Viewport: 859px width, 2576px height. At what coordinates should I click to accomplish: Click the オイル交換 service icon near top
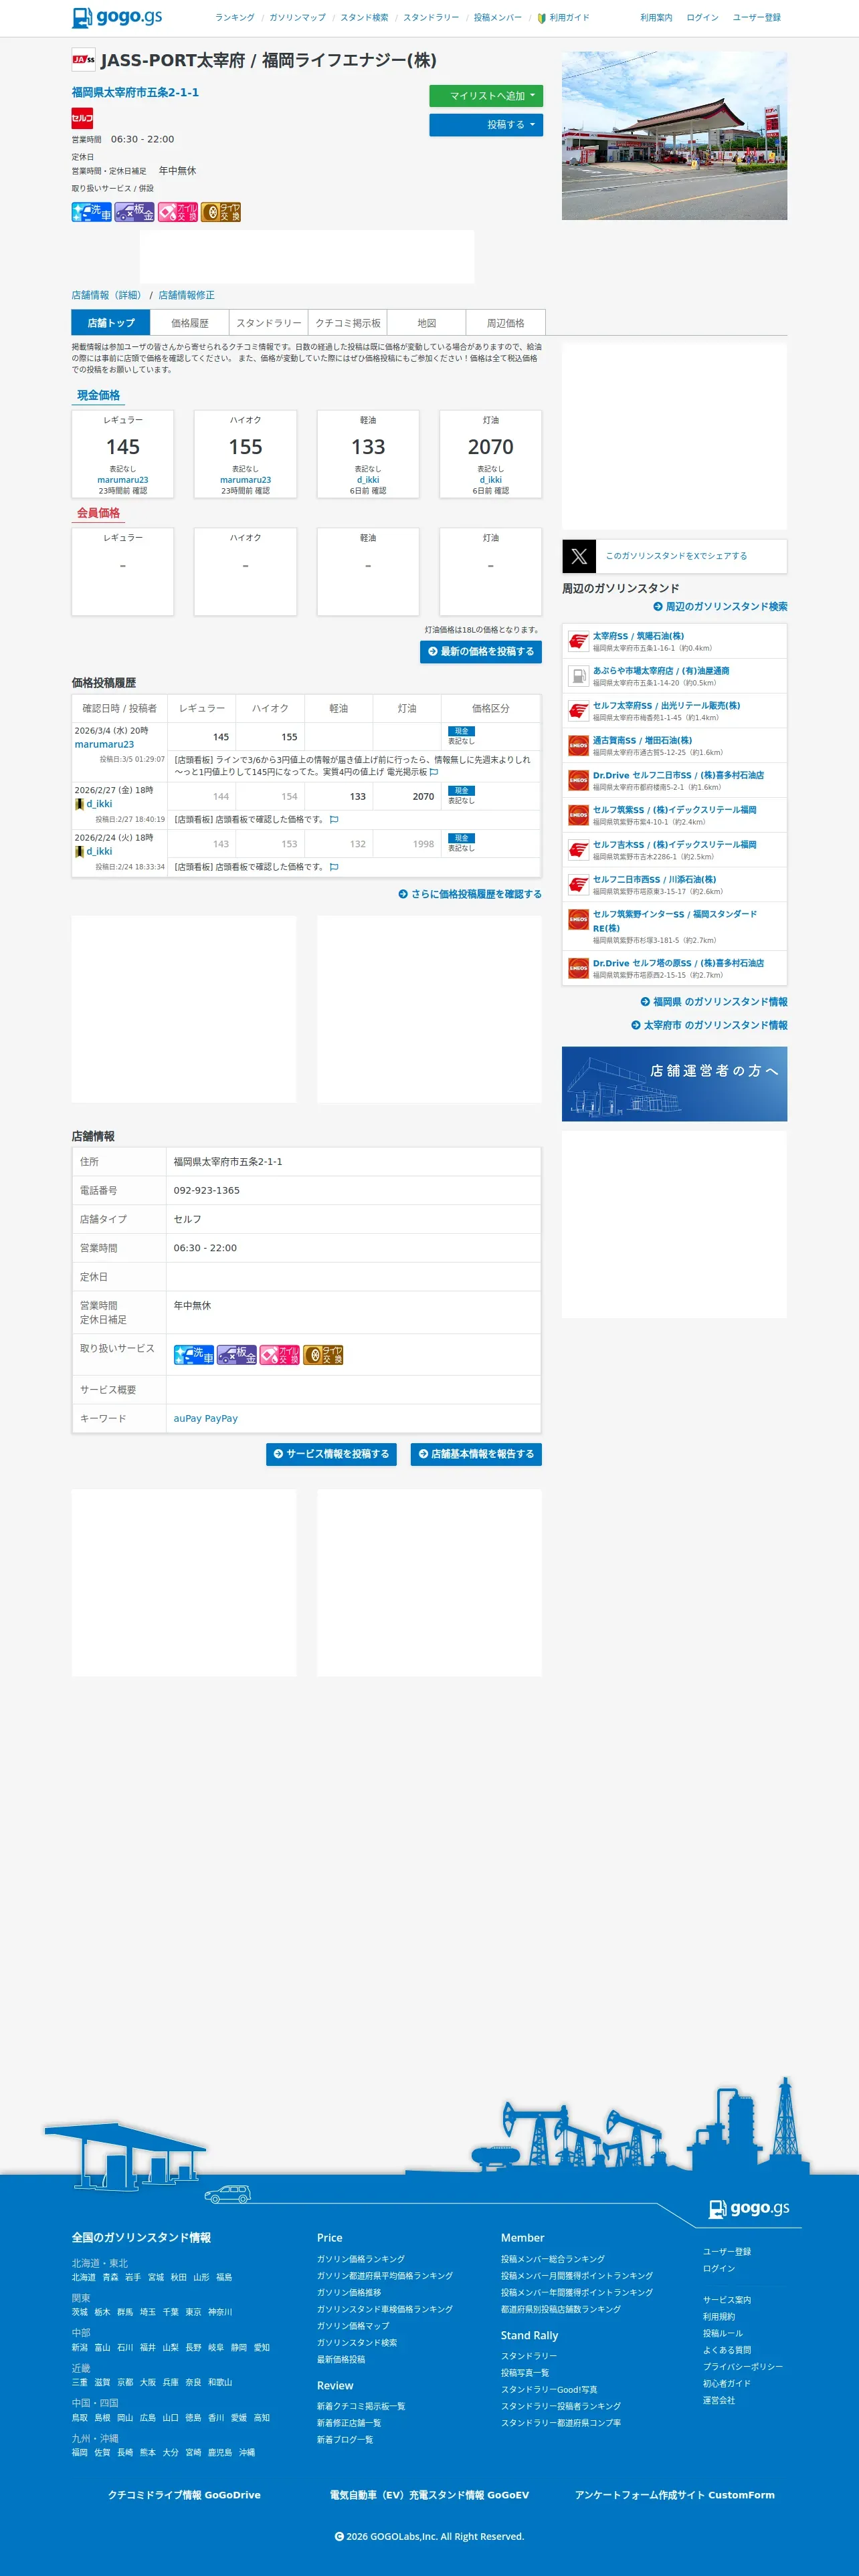click(178, 212)
